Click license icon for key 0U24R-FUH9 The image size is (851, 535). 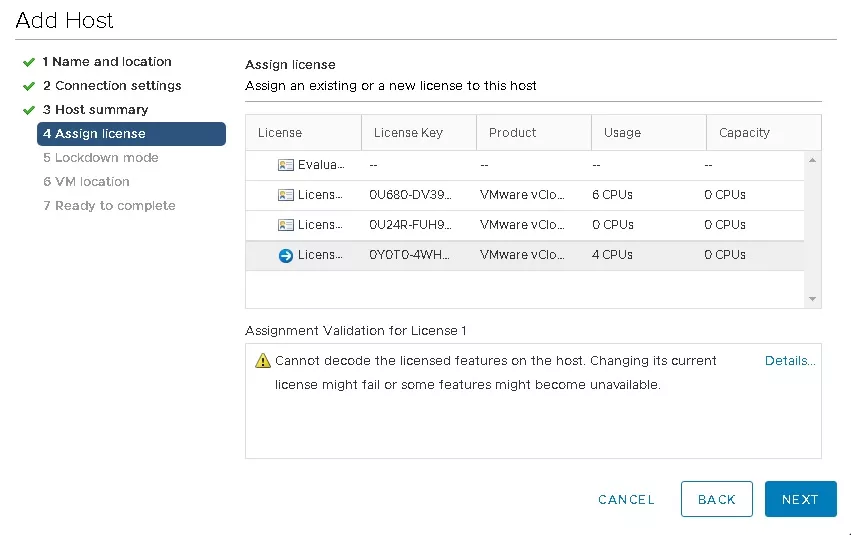pyautogui.click(x=285, y=225)
